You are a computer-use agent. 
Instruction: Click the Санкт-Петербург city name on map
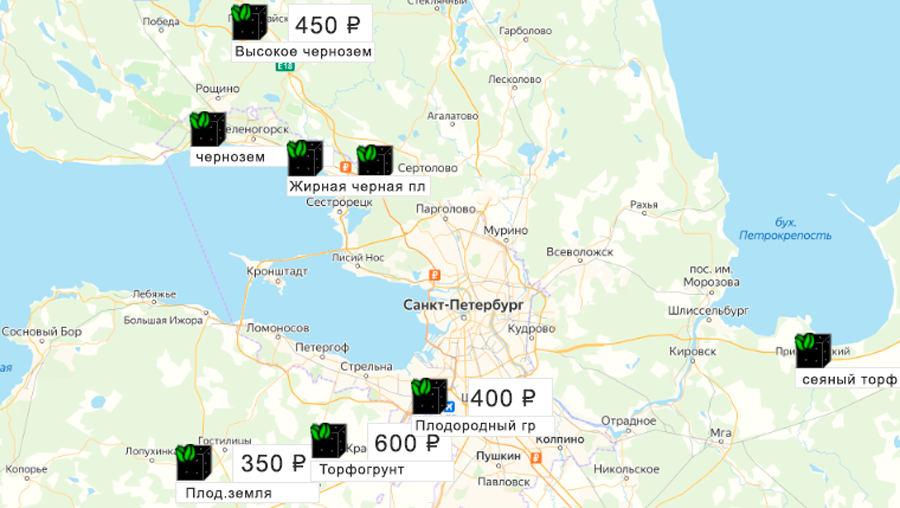pyautogui.click(x=463, y=304)
